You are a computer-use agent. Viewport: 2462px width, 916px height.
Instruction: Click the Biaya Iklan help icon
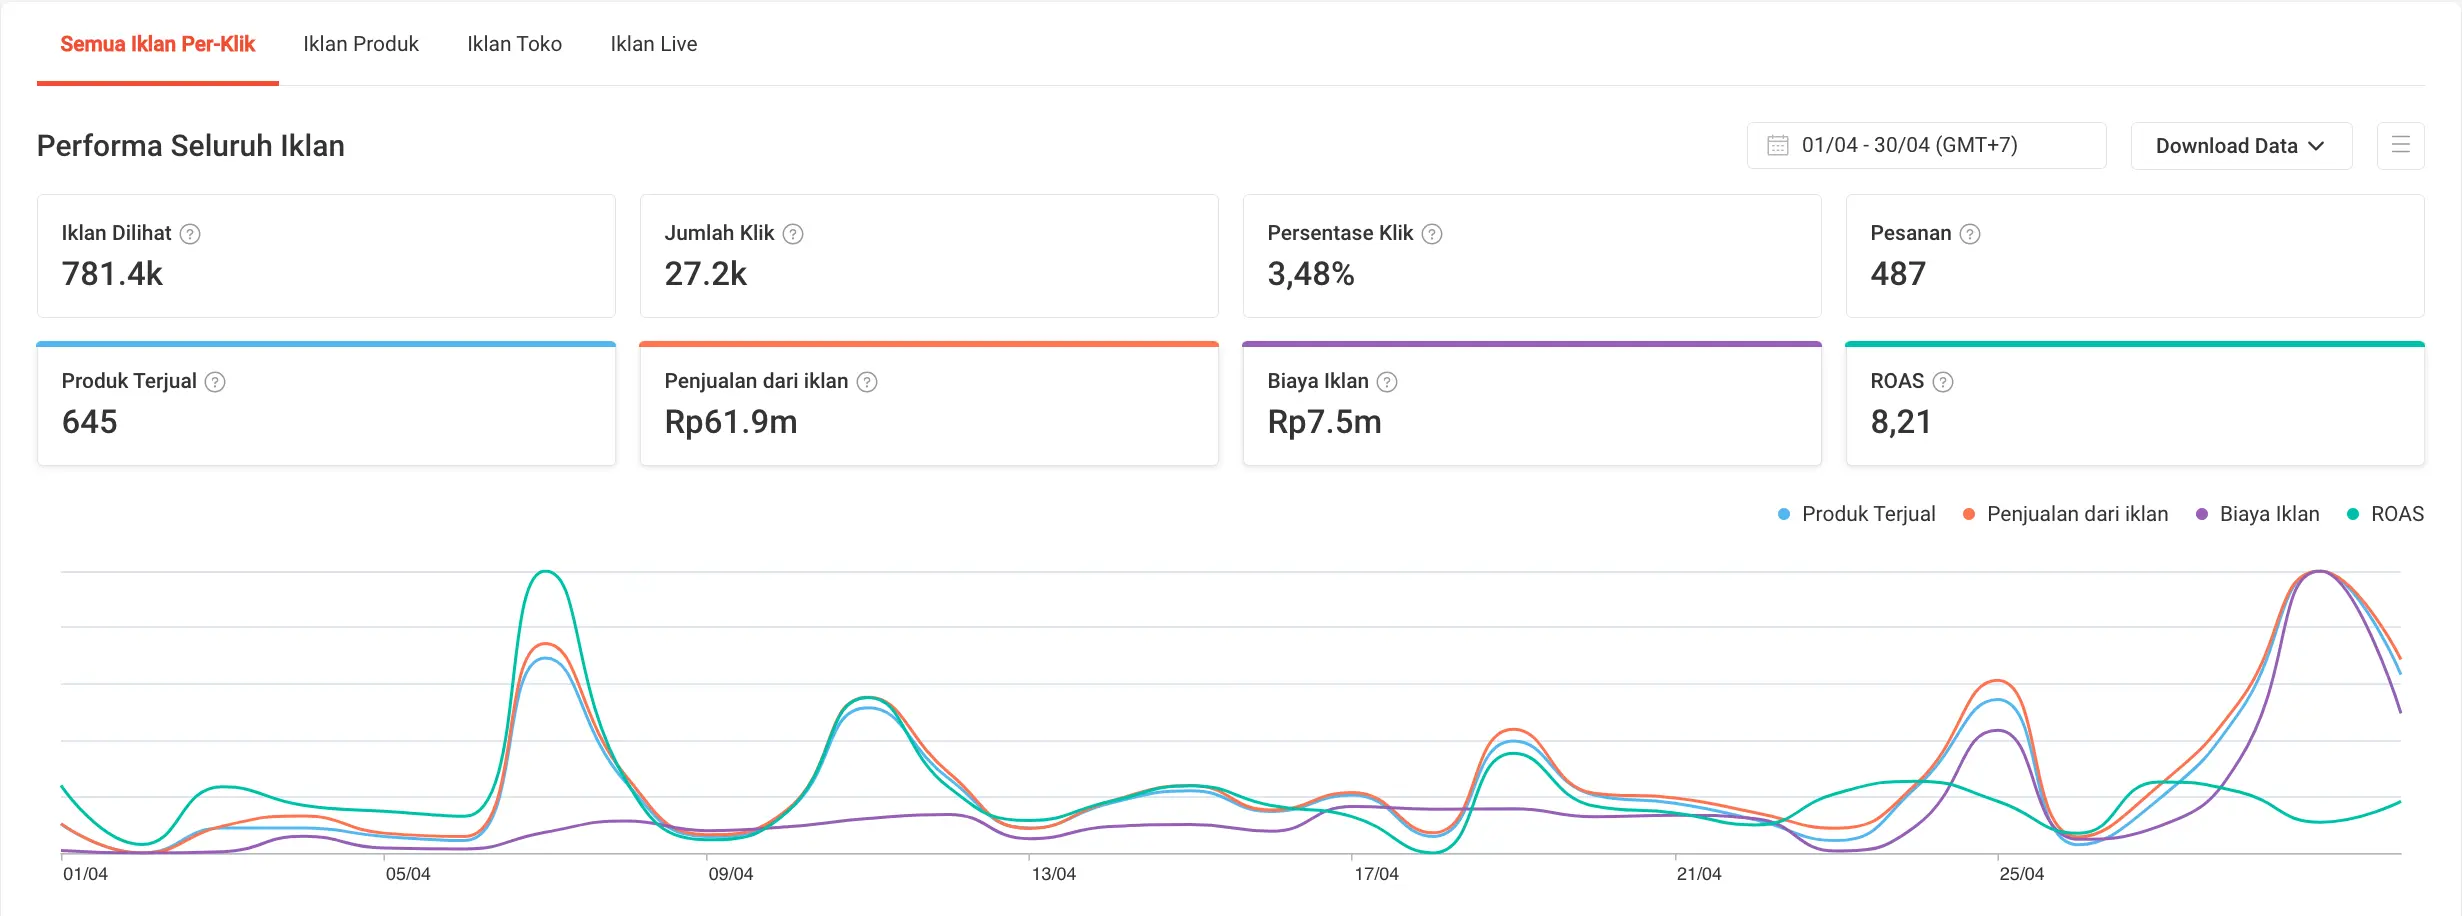(1387, 382)
